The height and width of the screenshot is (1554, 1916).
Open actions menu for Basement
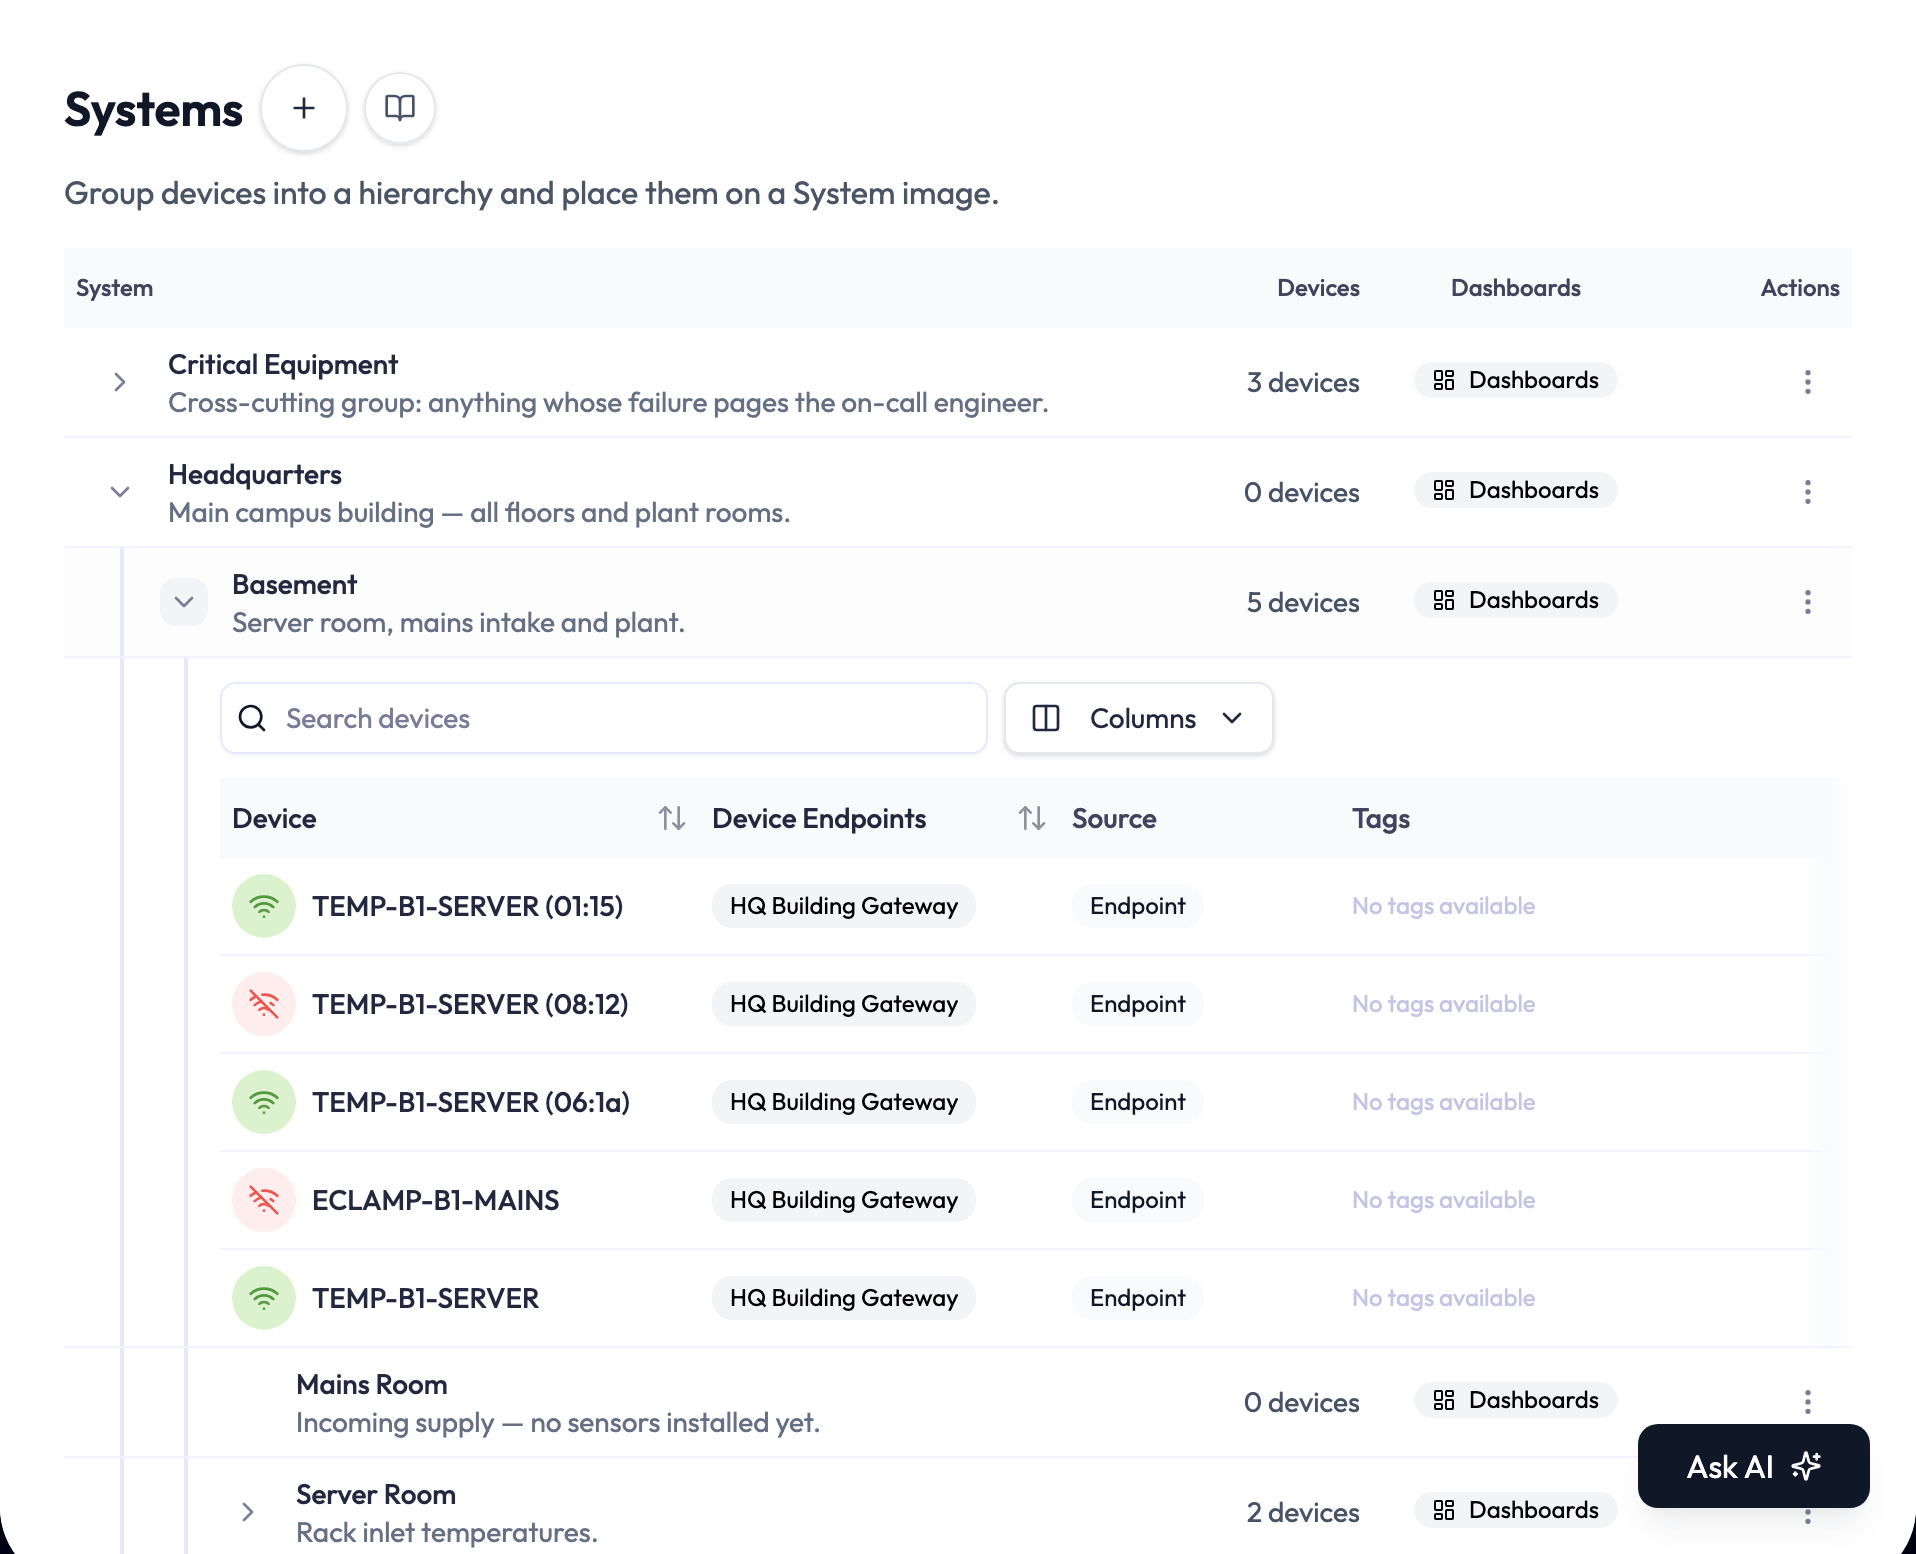pyautogui.click(x=1807, y=602)
